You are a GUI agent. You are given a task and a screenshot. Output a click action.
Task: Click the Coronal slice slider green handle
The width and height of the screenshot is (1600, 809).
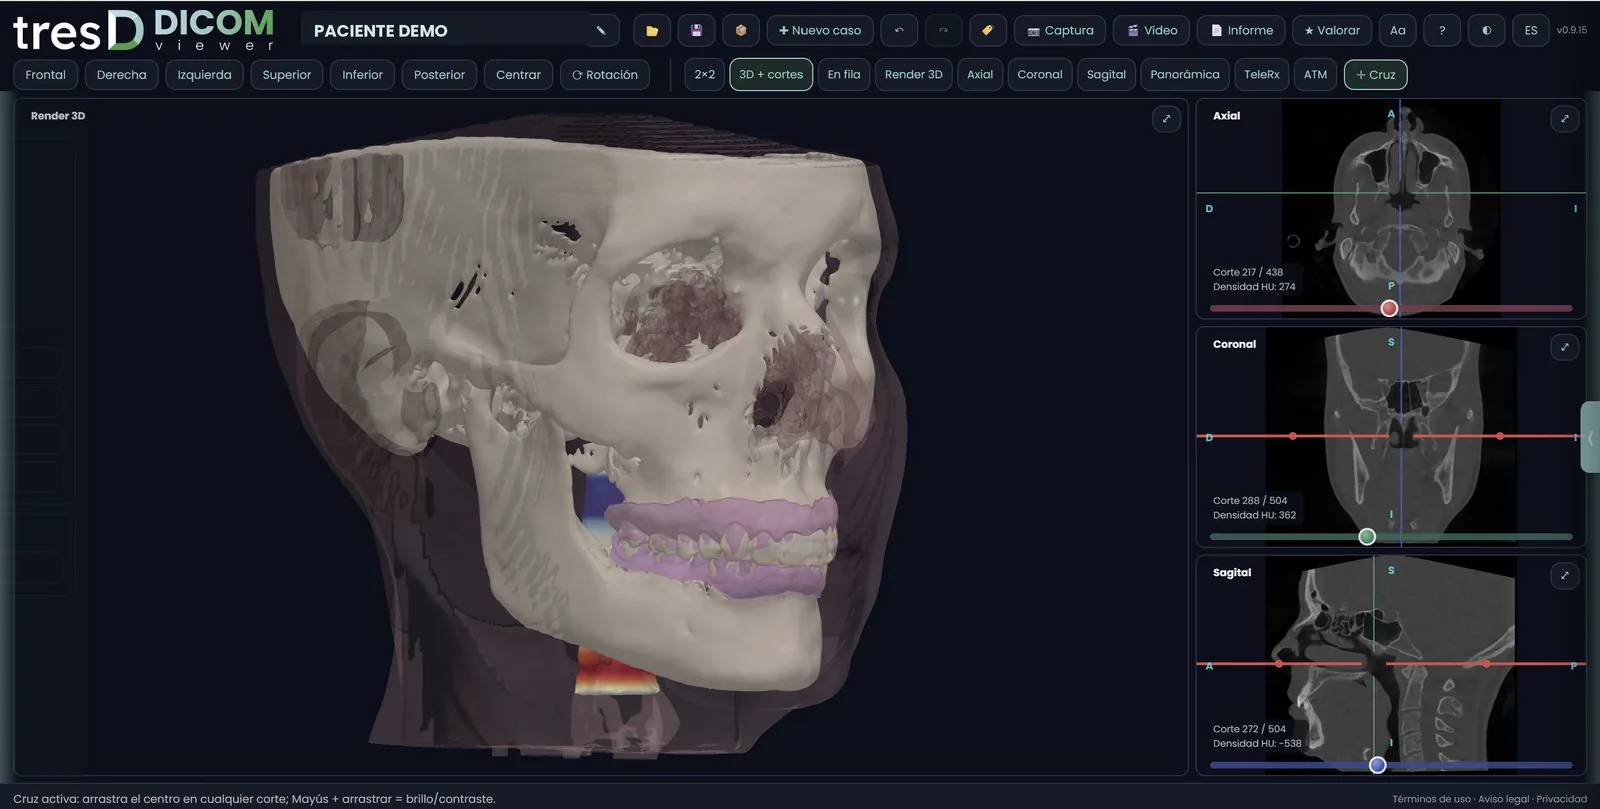point(1367,537)
